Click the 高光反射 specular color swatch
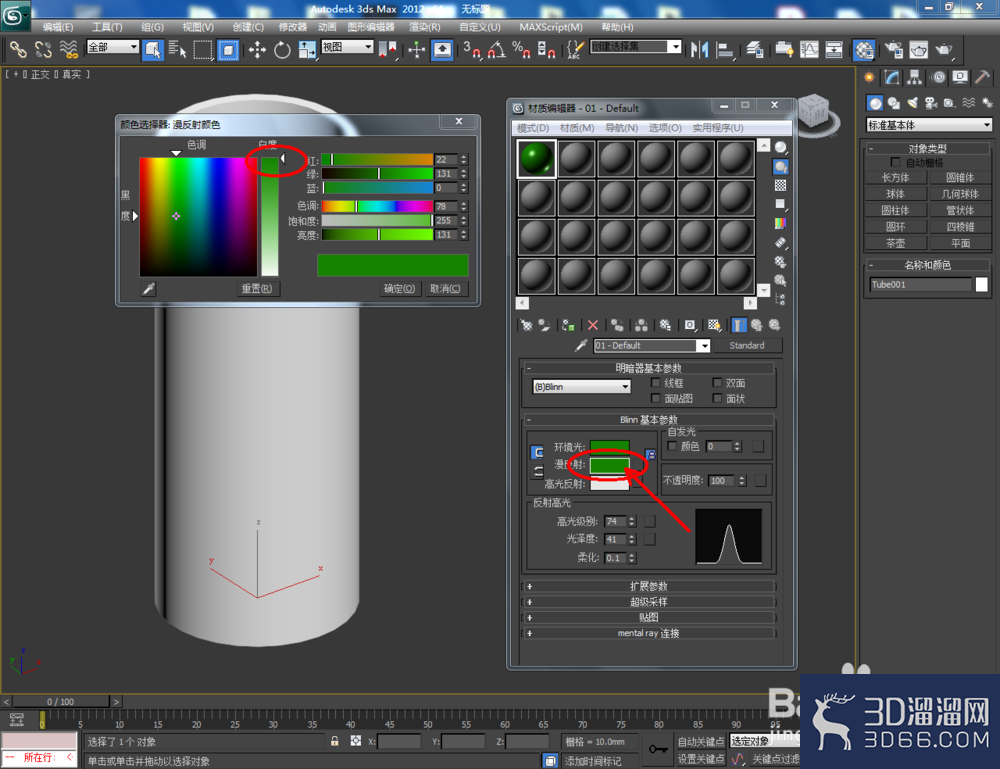This screenshot has width=1000, height=769. tap(610, 484)
